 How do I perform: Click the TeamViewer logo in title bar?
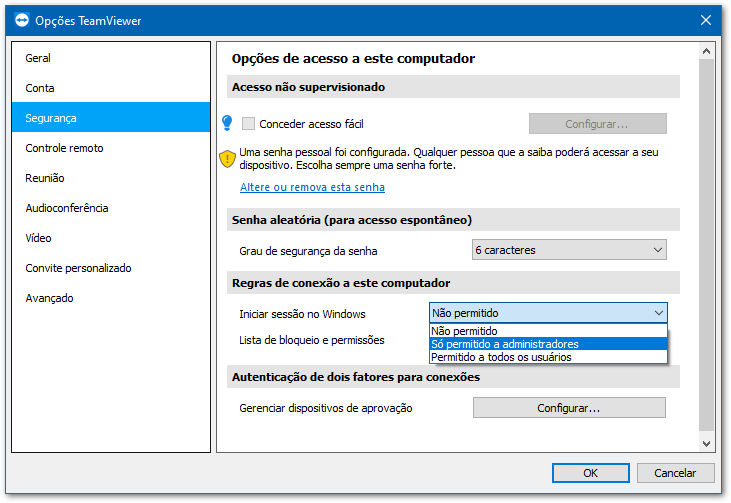pos(21,21)
